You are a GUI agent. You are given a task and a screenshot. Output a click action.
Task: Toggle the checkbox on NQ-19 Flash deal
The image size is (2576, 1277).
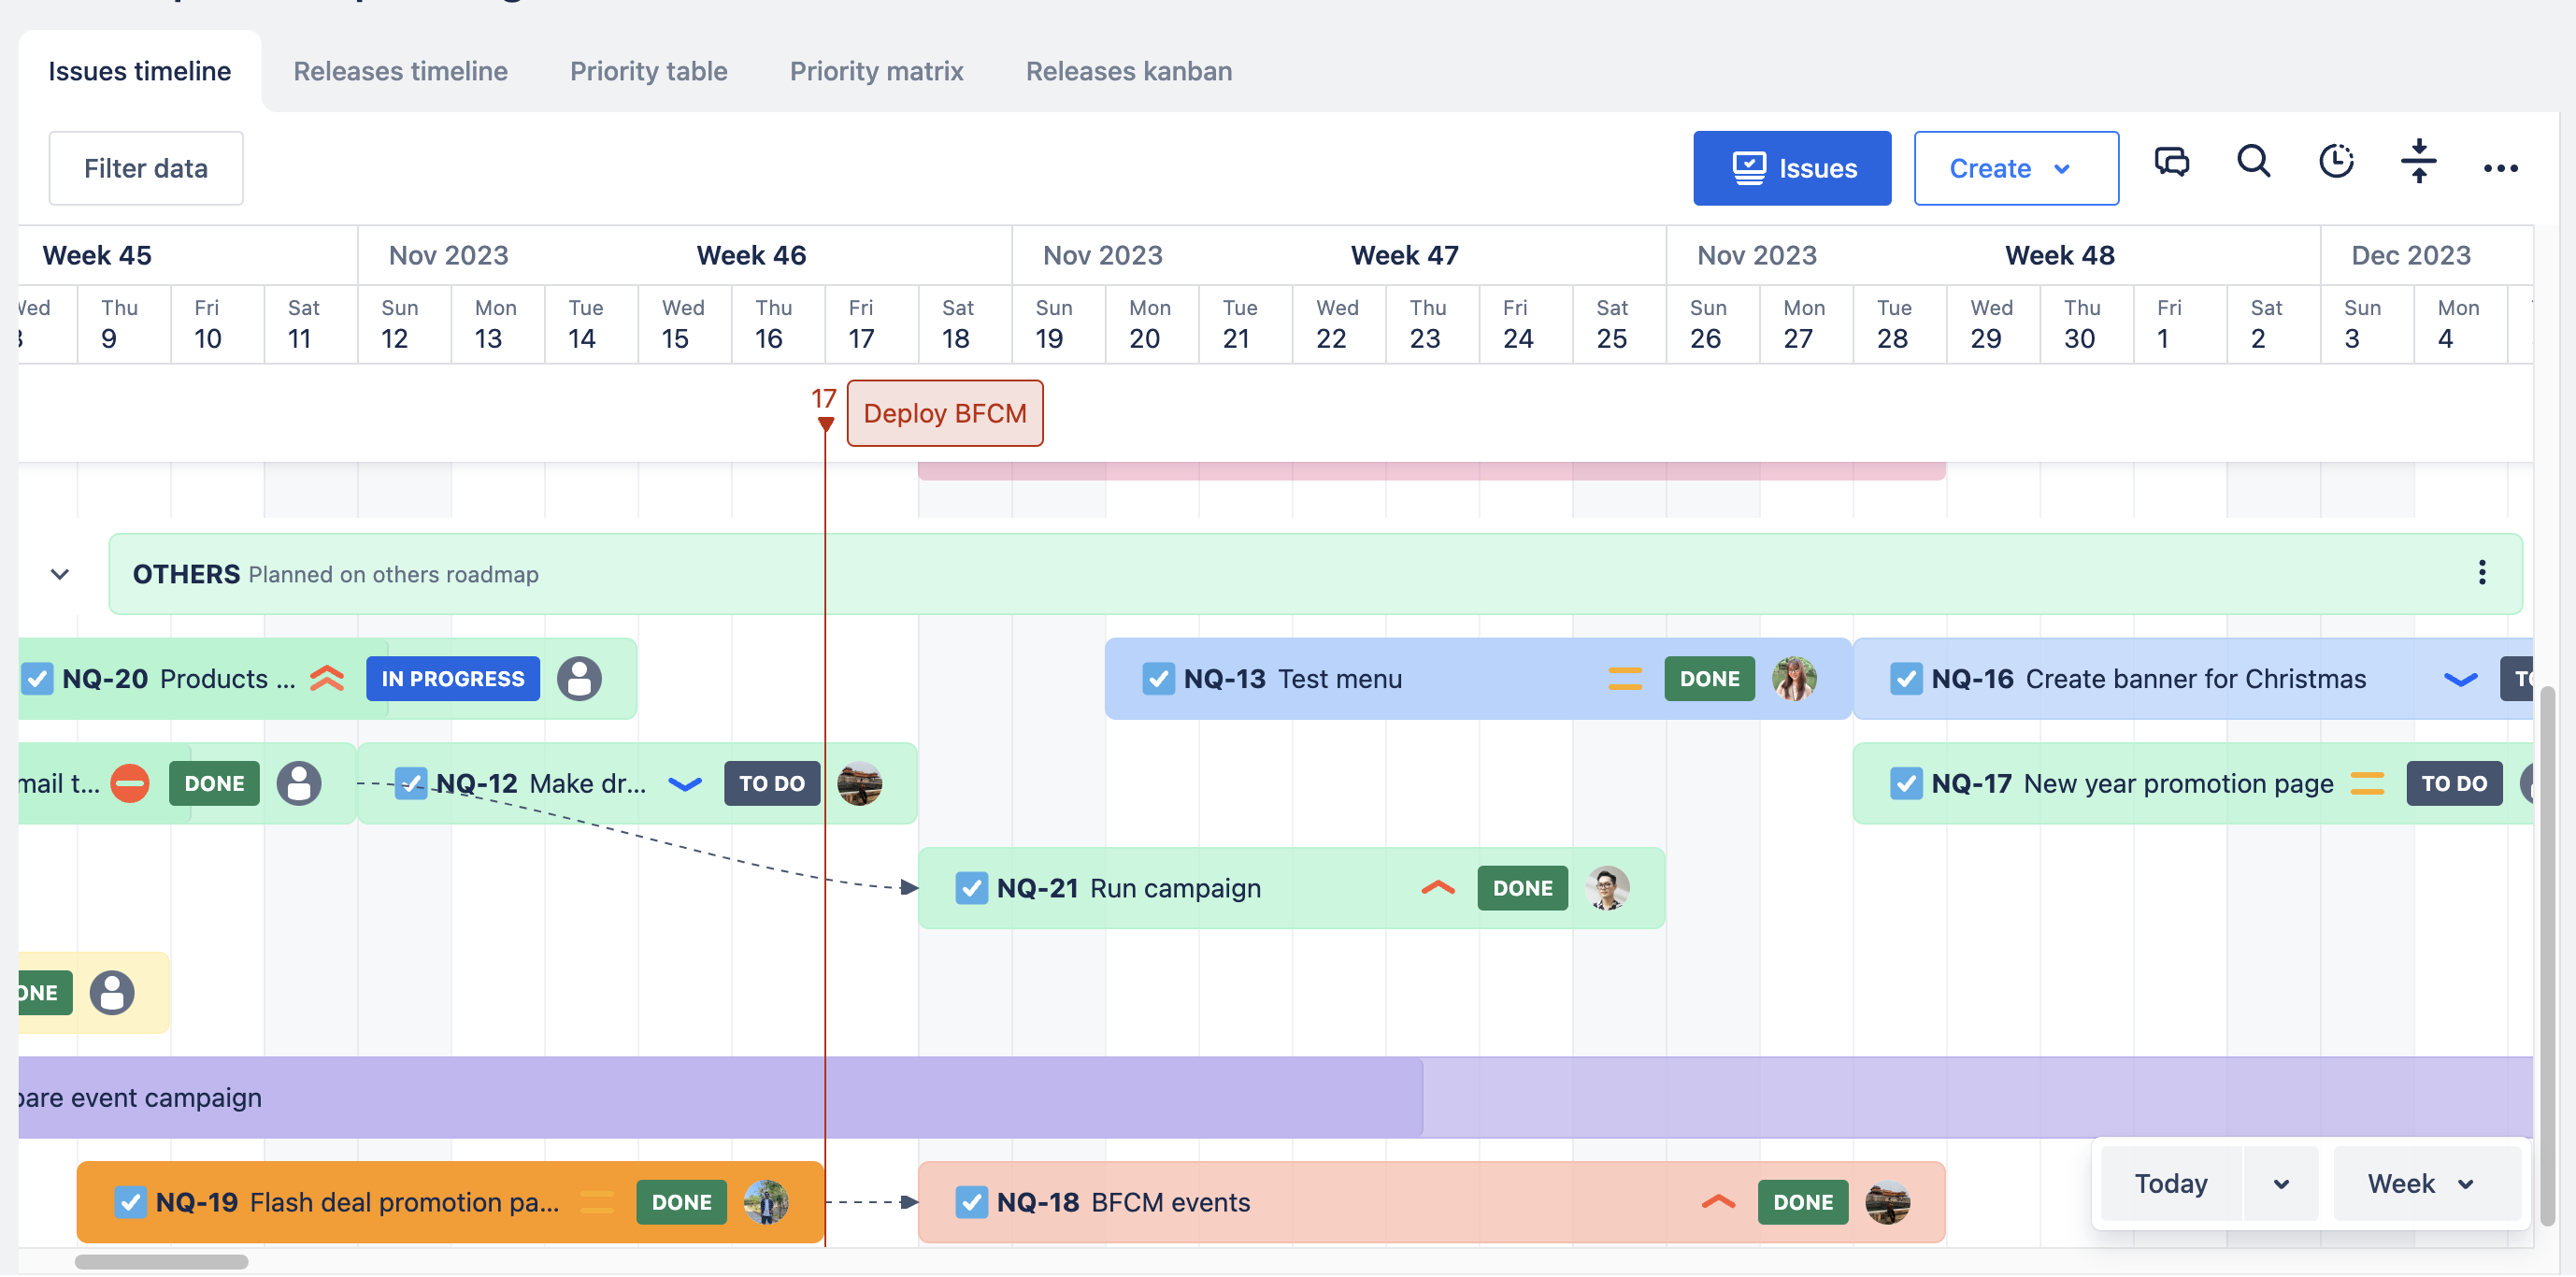(x=130, y=1202)
